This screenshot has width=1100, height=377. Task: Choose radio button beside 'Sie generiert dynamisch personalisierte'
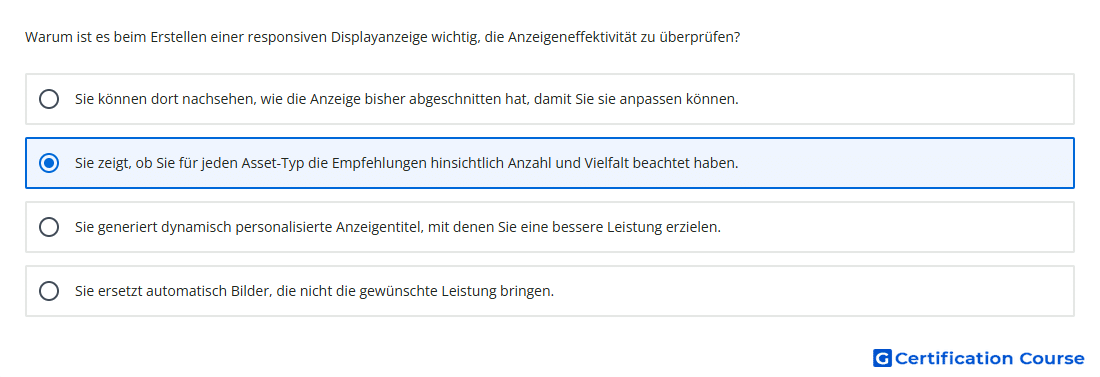pos(49,227)
